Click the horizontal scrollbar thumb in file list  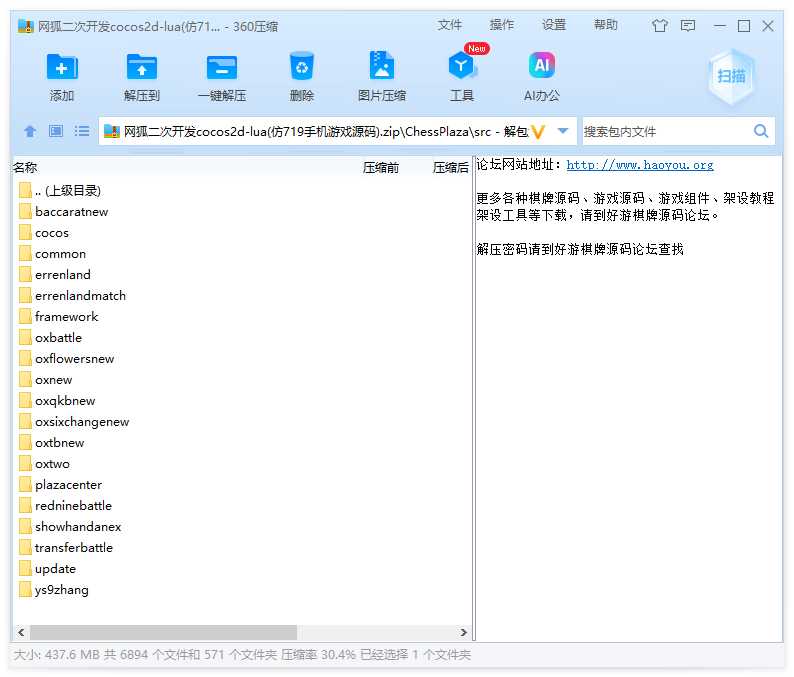tap(163, 632)
